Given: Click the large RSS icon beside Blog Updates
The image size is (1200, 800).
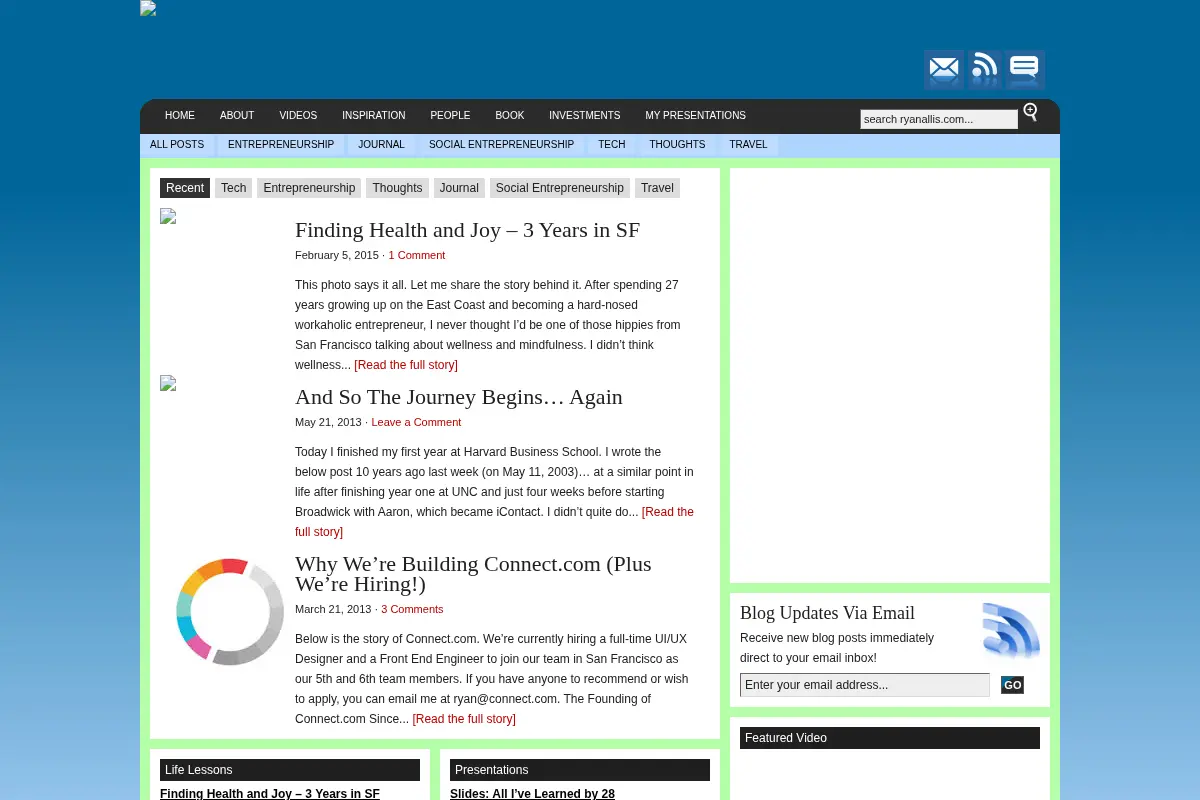Looking at the screenshot, I should (1011, 631).
